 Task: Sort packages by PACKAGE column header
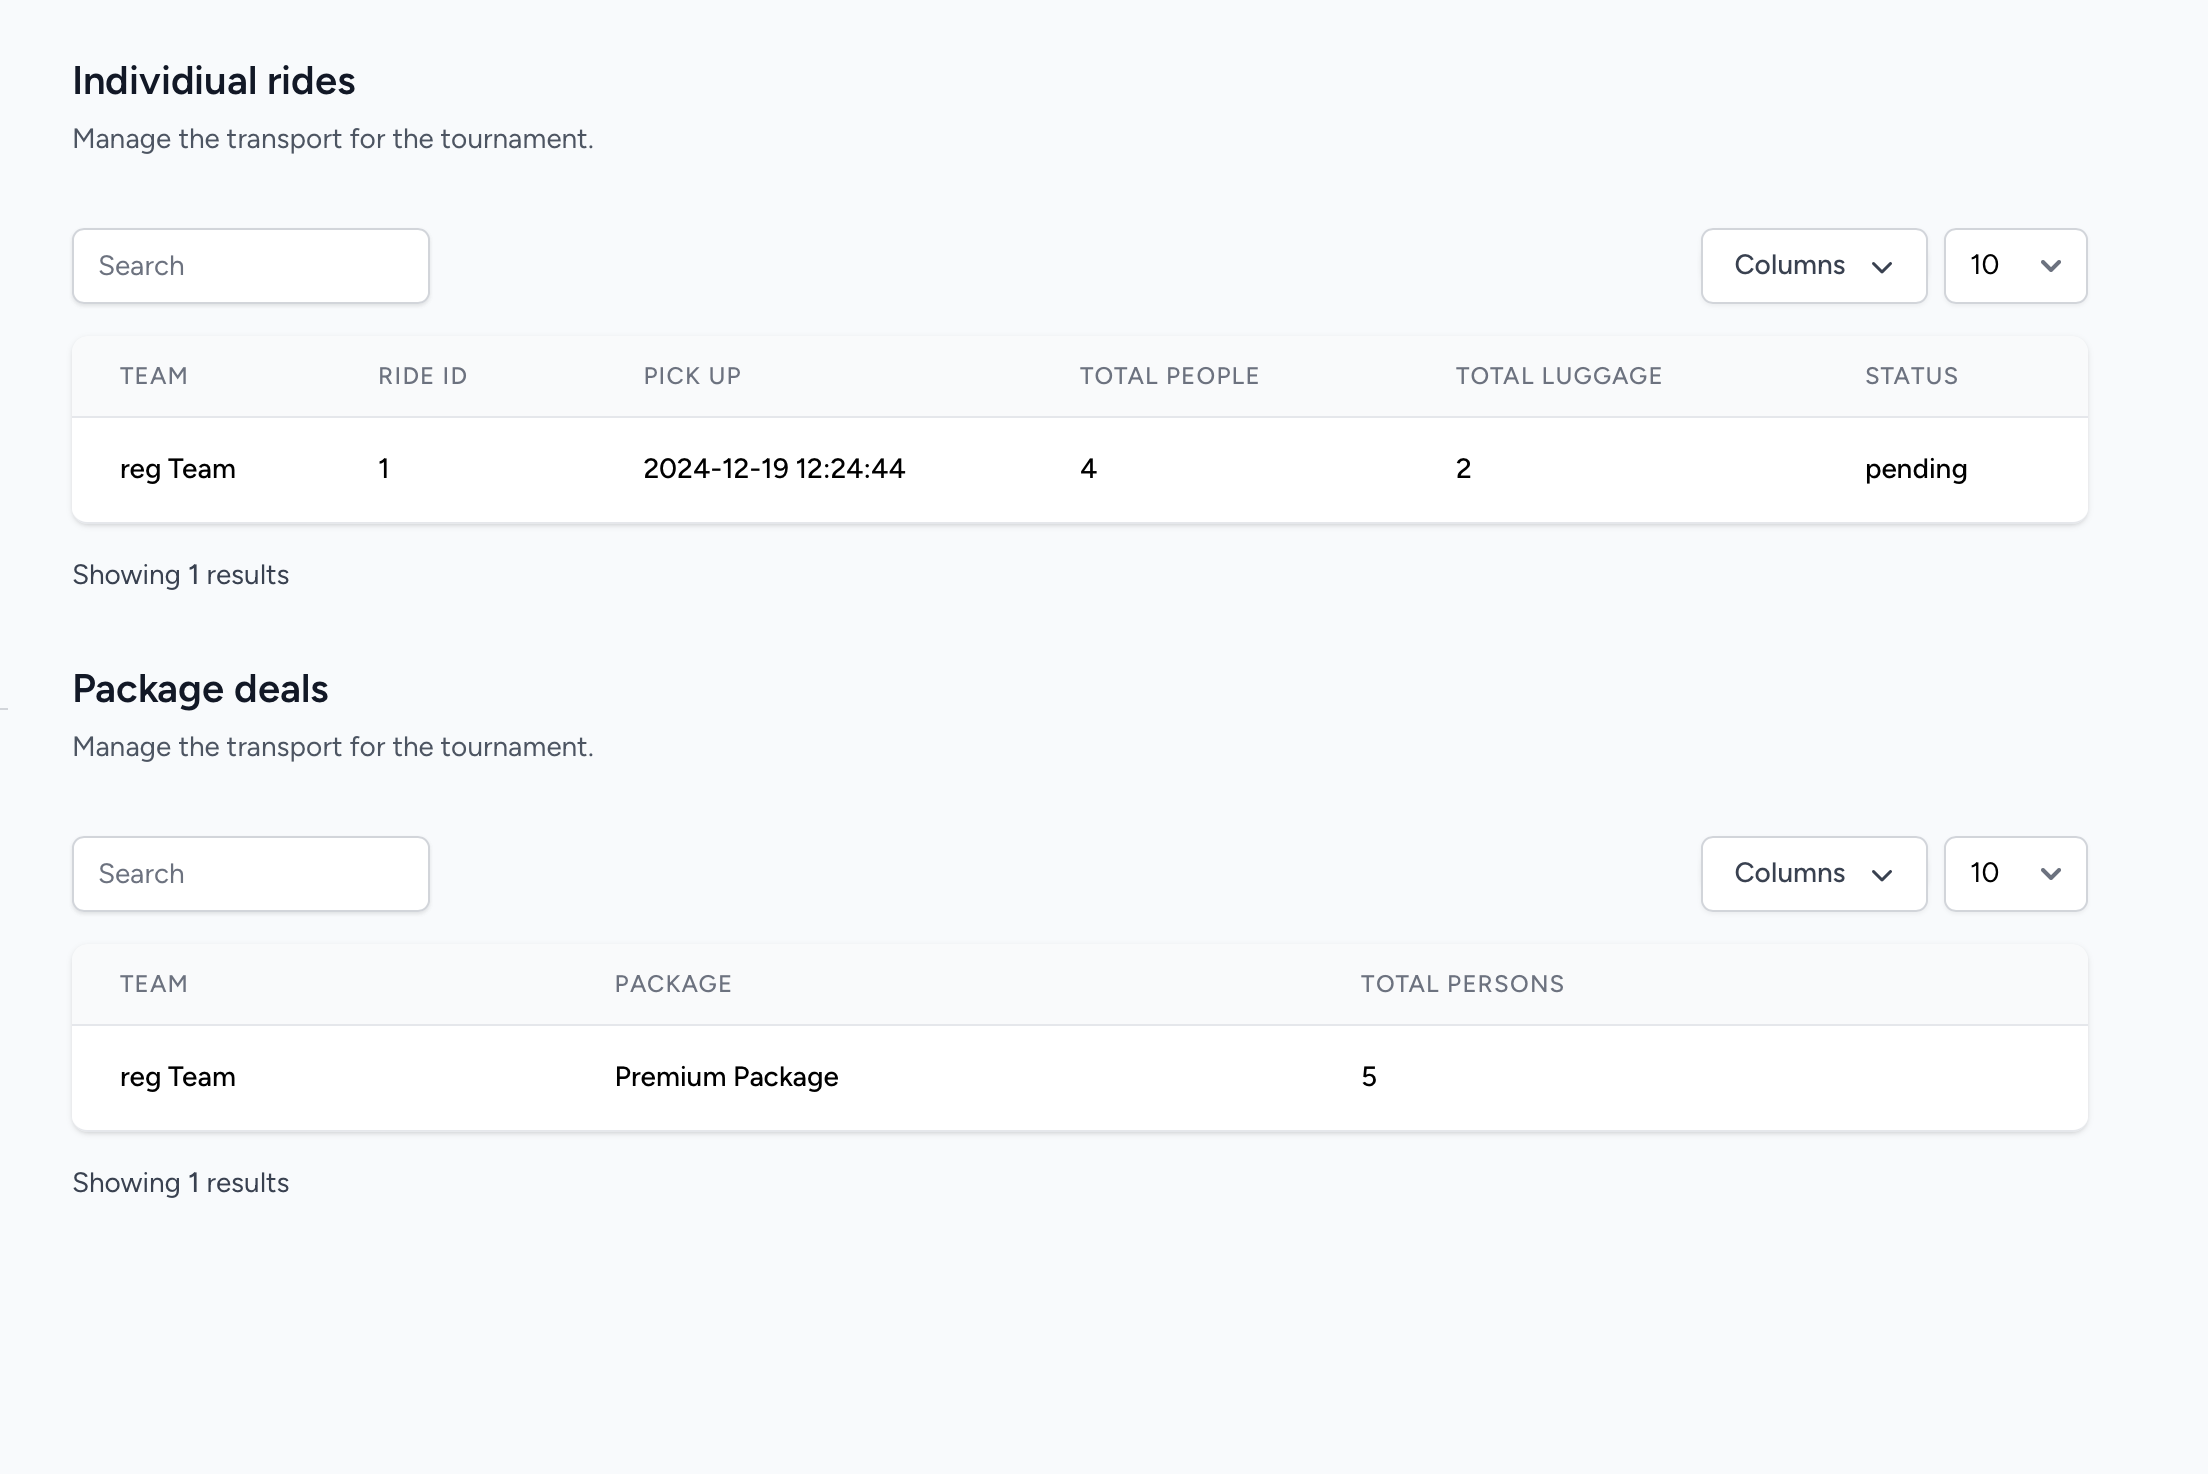pyautogui.click(x=673, y=984)
